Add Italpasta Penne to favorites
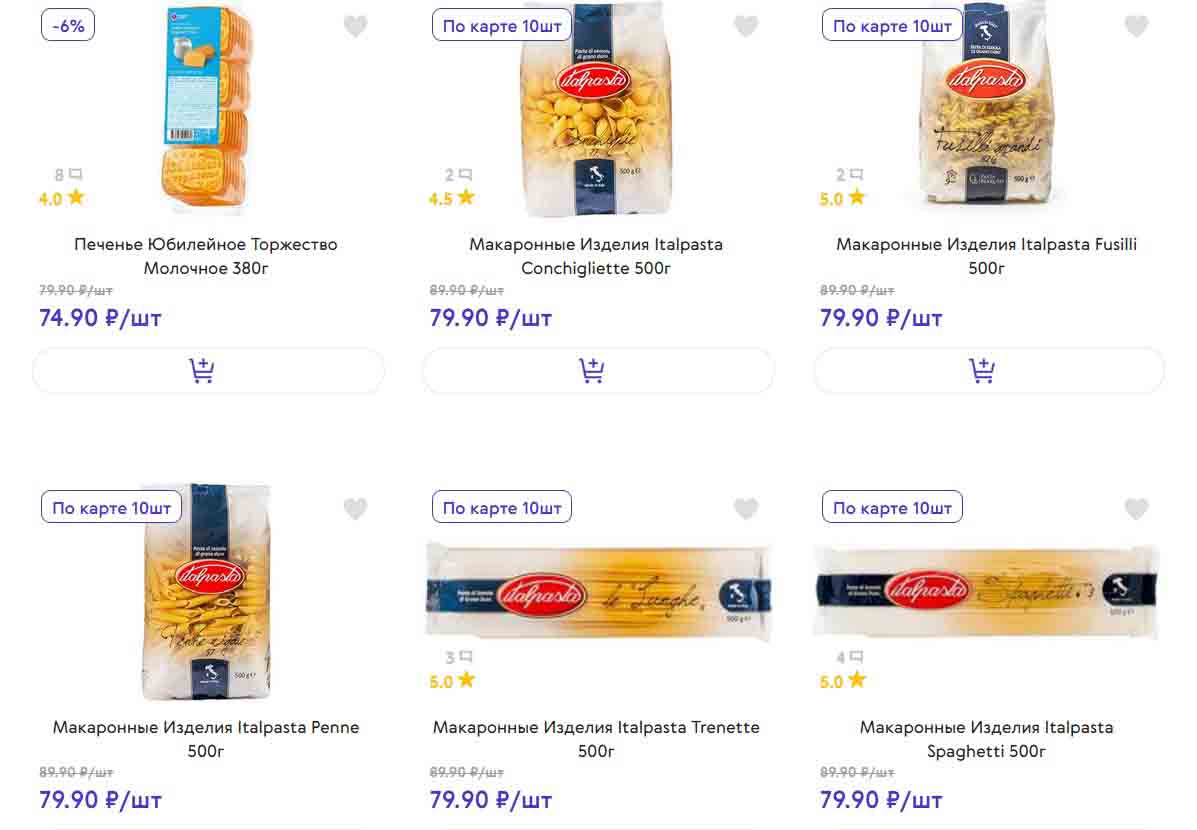Viewport: 1197px width, 830px height. pyautogui.click(x=356, y=509)
